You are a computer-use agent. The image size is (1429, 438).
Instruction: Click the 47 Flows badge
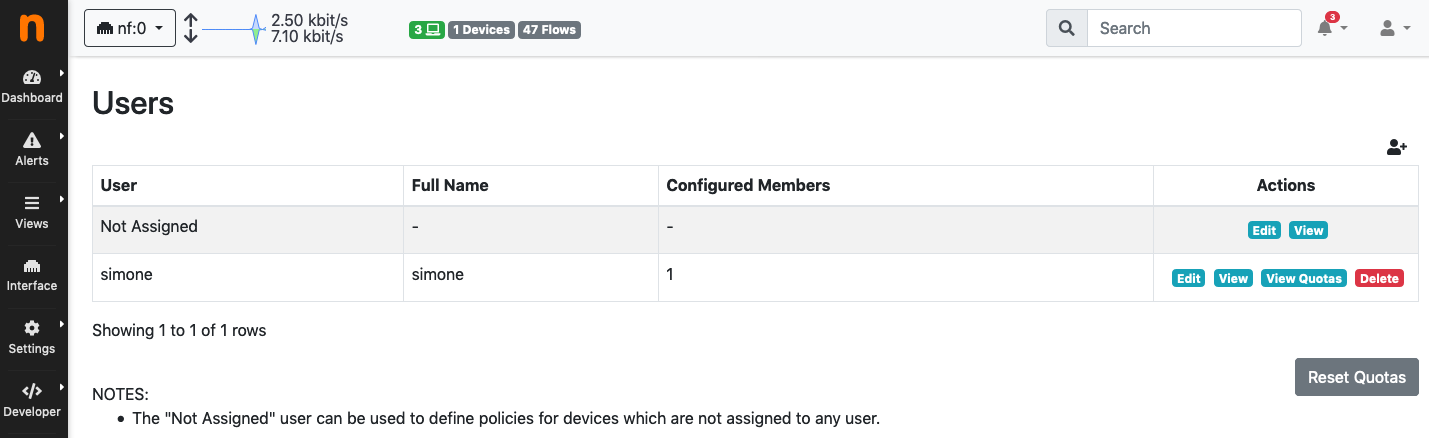tap(549, 30)
